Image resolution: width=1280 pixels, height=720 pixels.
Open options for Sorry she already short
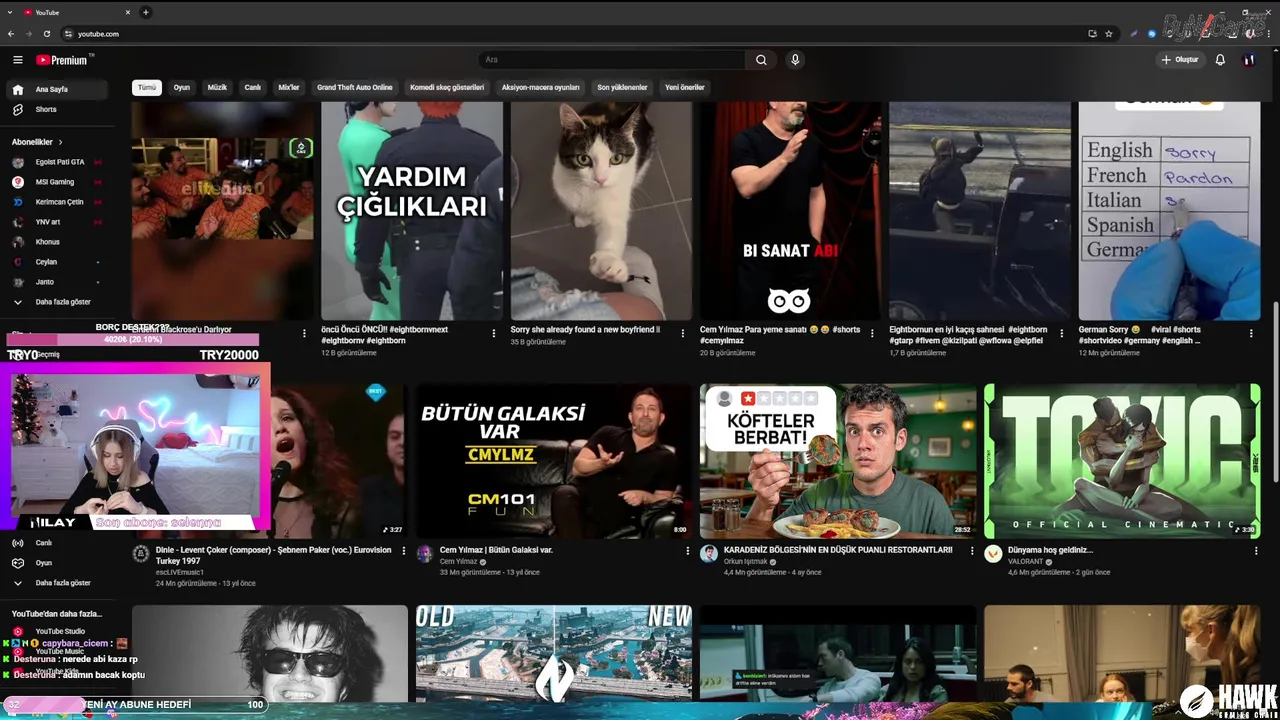pyautogui.click(x=683, y=334)
